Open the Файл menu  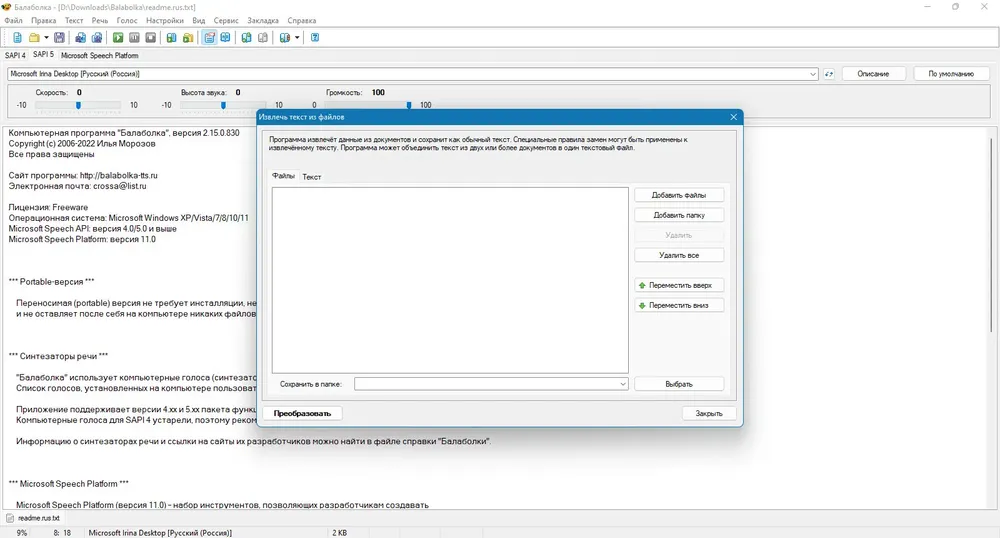(x=13, y=20)
